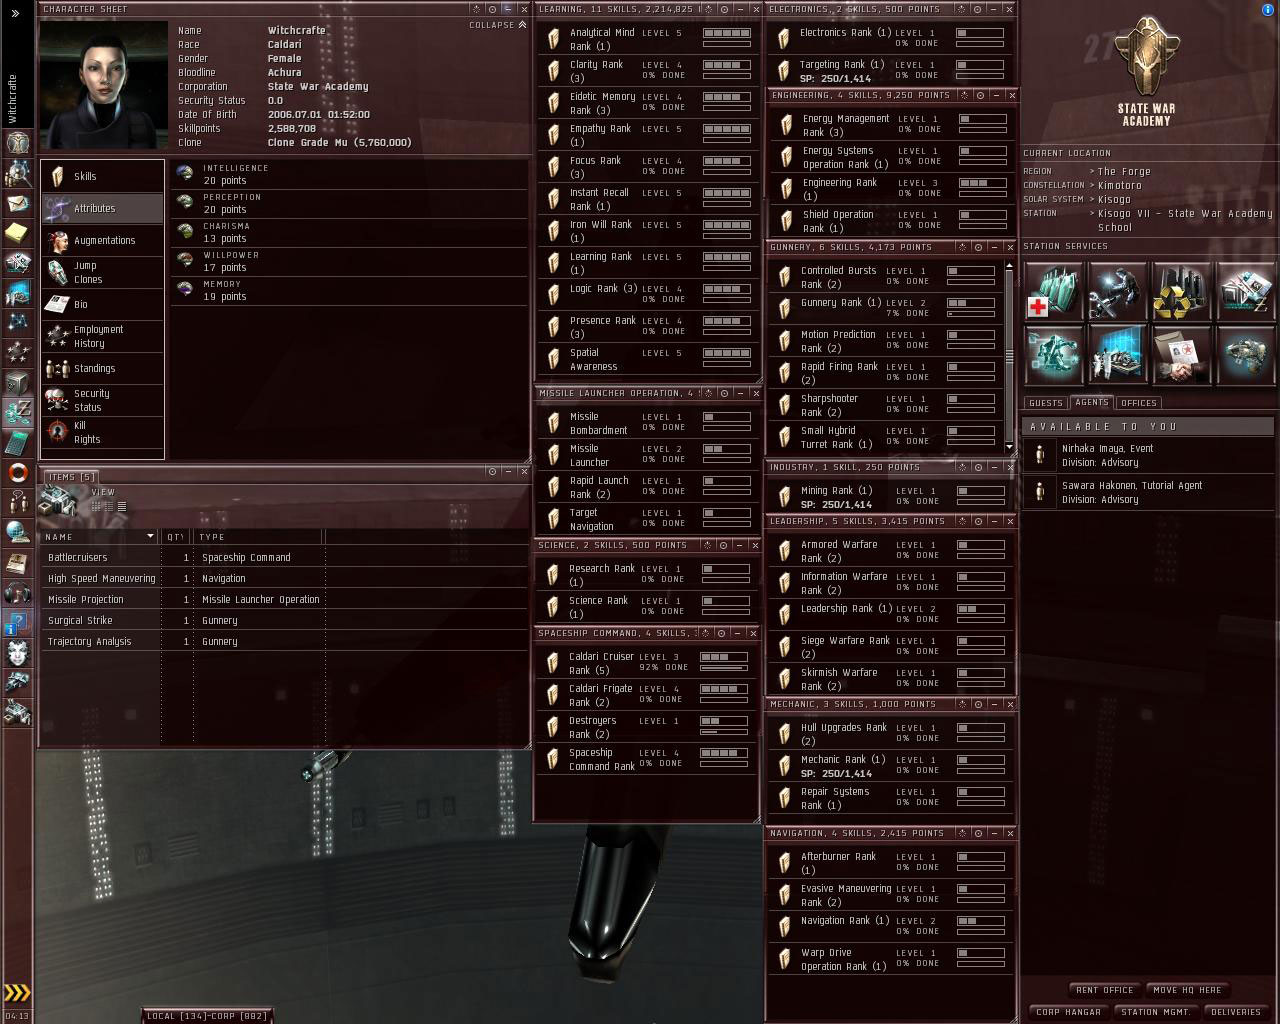Open the Local [134]-Corp [882] chat tab

click(207, 1016)
